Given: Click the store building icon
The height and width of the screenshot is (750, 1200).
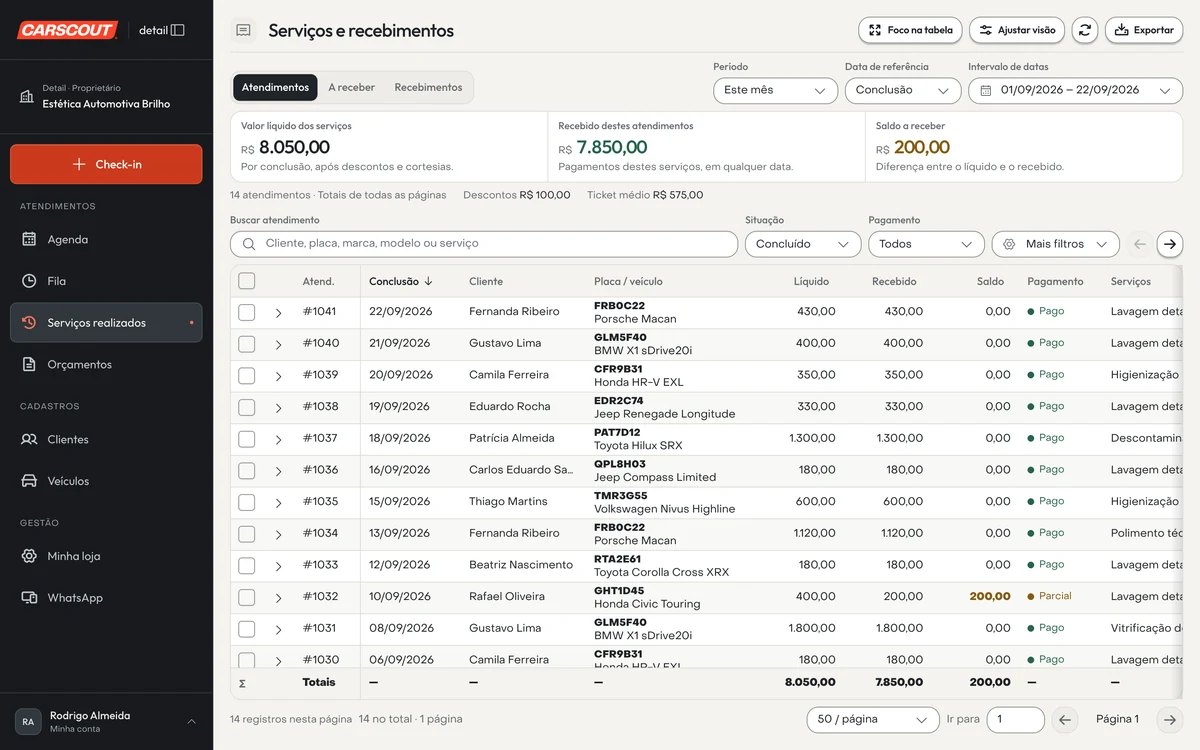Looking at the screenshot, I should coord(27,96).
